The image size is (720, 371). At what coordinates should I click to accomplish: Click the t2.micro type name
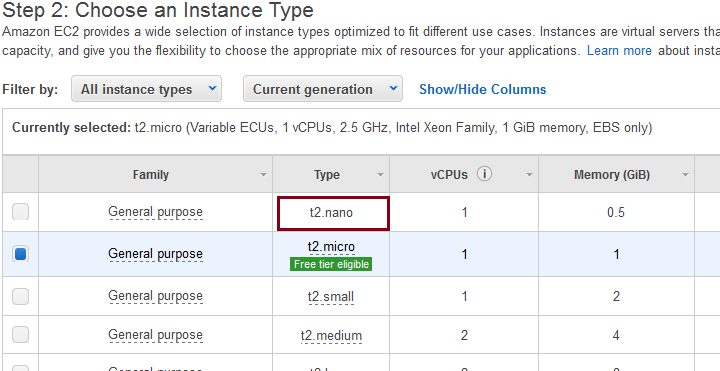tap(331, 247)
